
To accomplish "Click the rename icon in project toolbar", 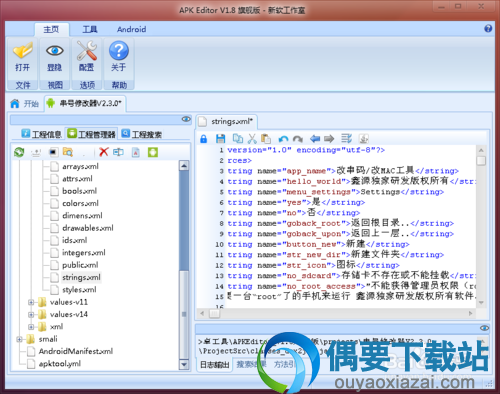I will click(118, 152).
